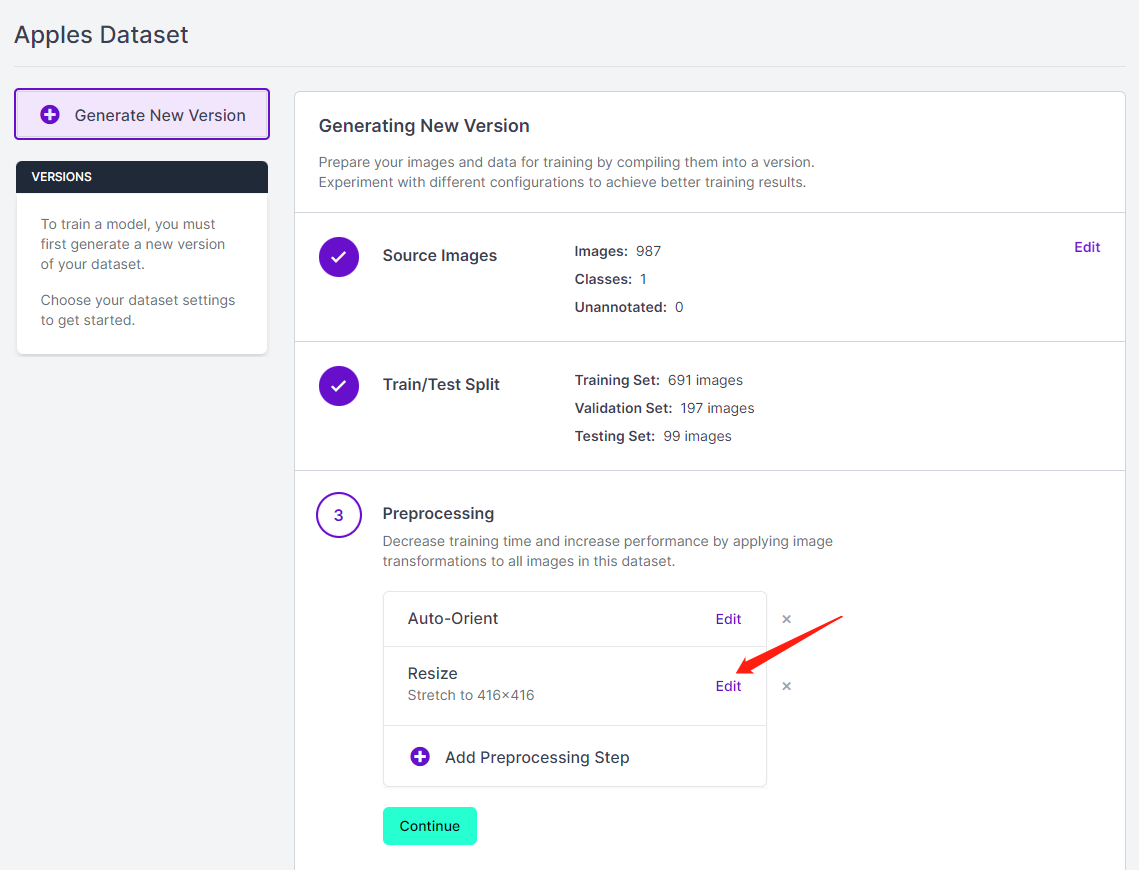Open the Train/Test Split section heading
The width and height of the screenshot is (1139, 870).
tap(441, 384)
